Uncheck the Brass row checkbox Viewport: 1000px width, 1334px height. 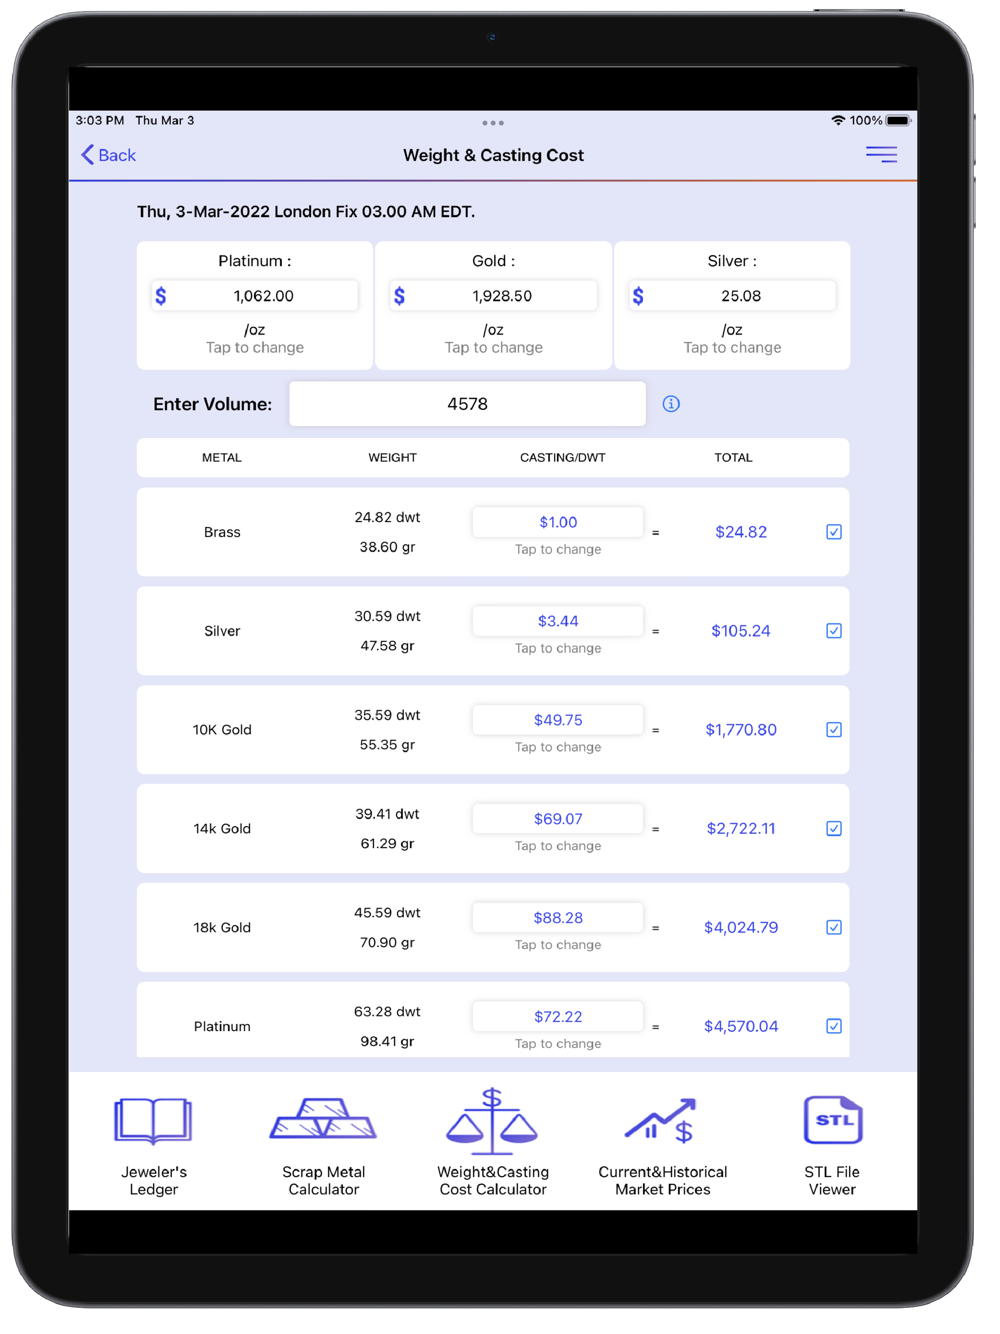pos(834,532)
